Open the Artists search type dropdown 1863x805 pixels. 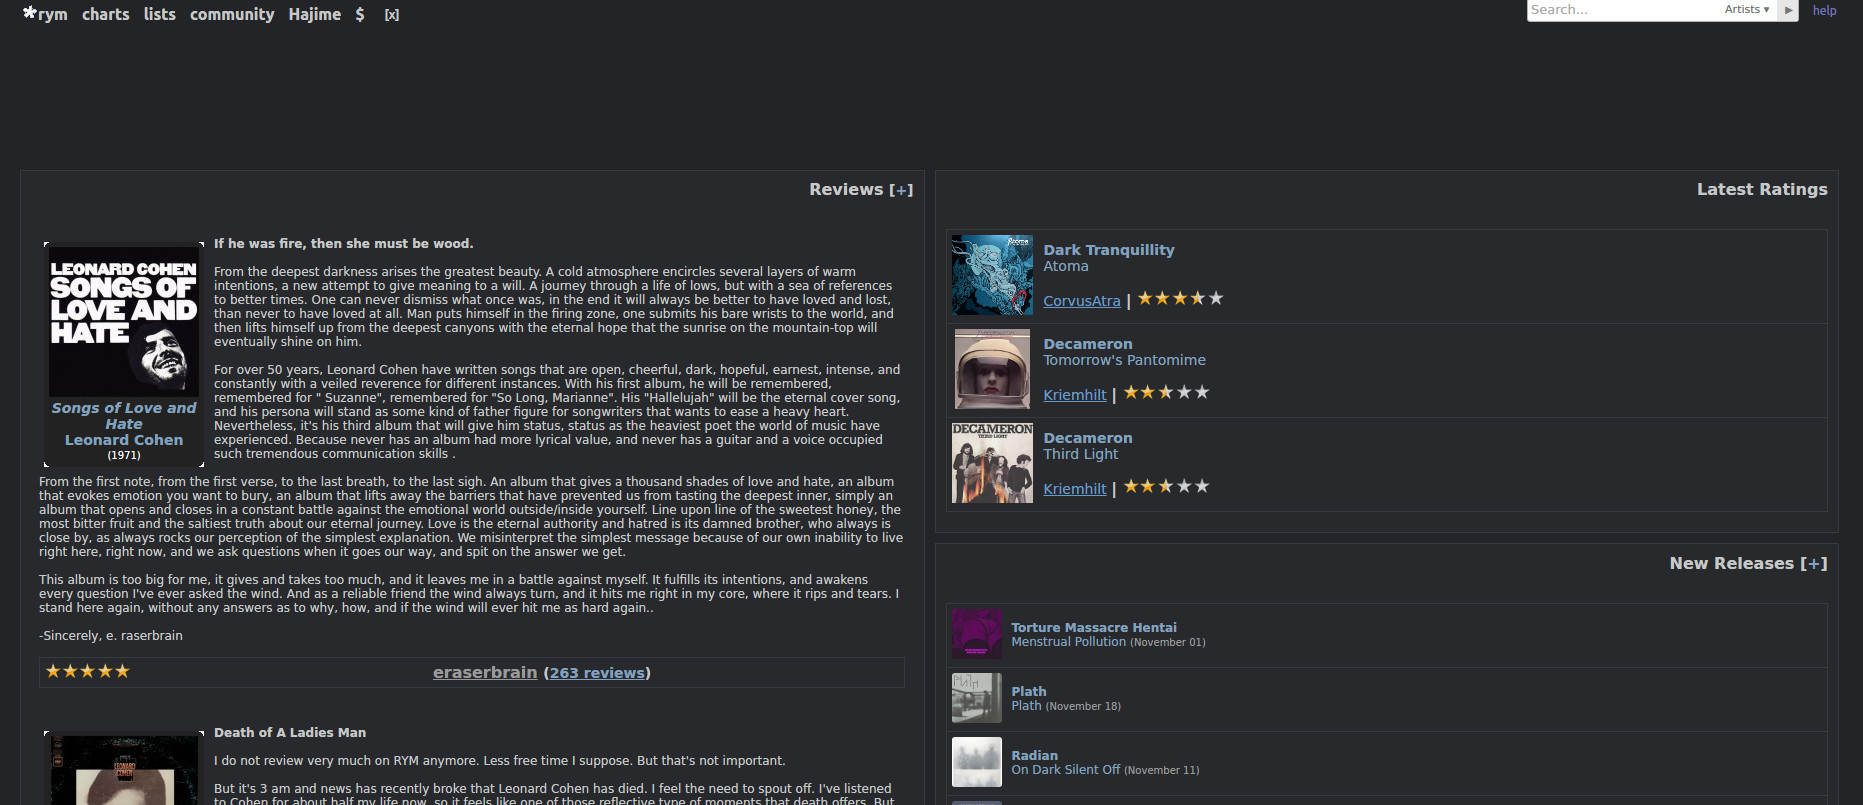pos(1747,10)
